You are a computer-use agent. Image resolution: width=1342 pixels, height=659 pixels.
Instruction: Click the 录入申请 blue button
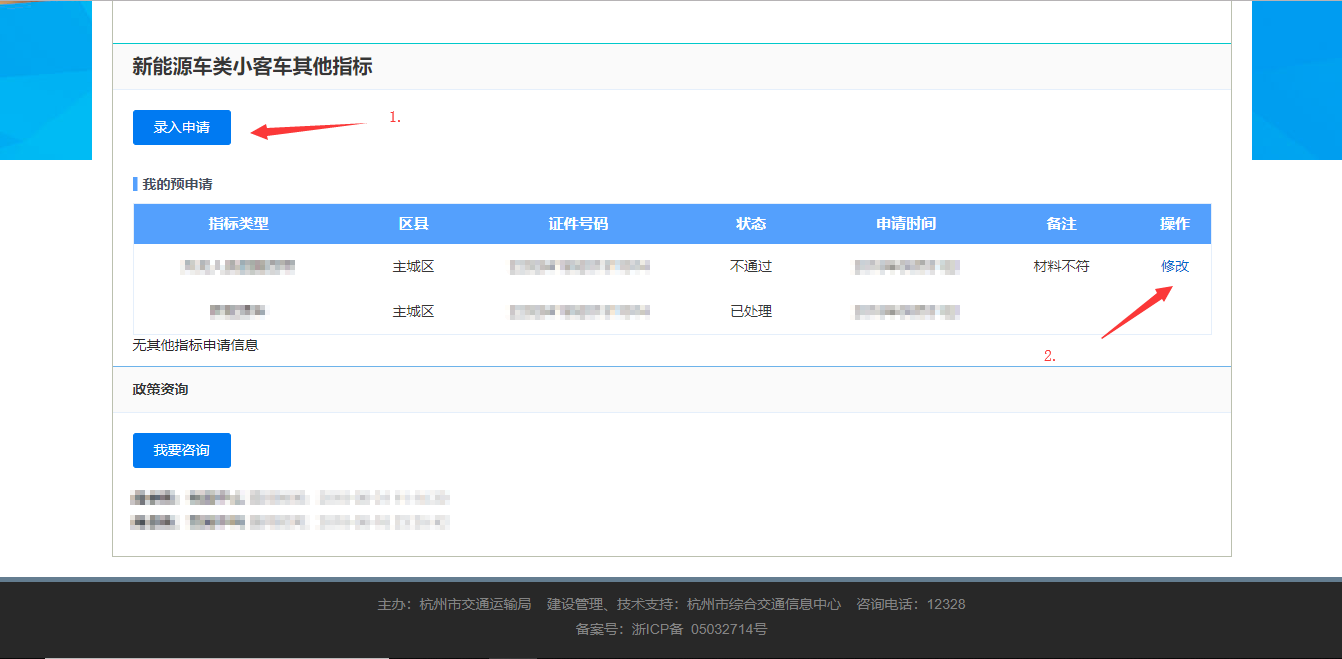181,127
